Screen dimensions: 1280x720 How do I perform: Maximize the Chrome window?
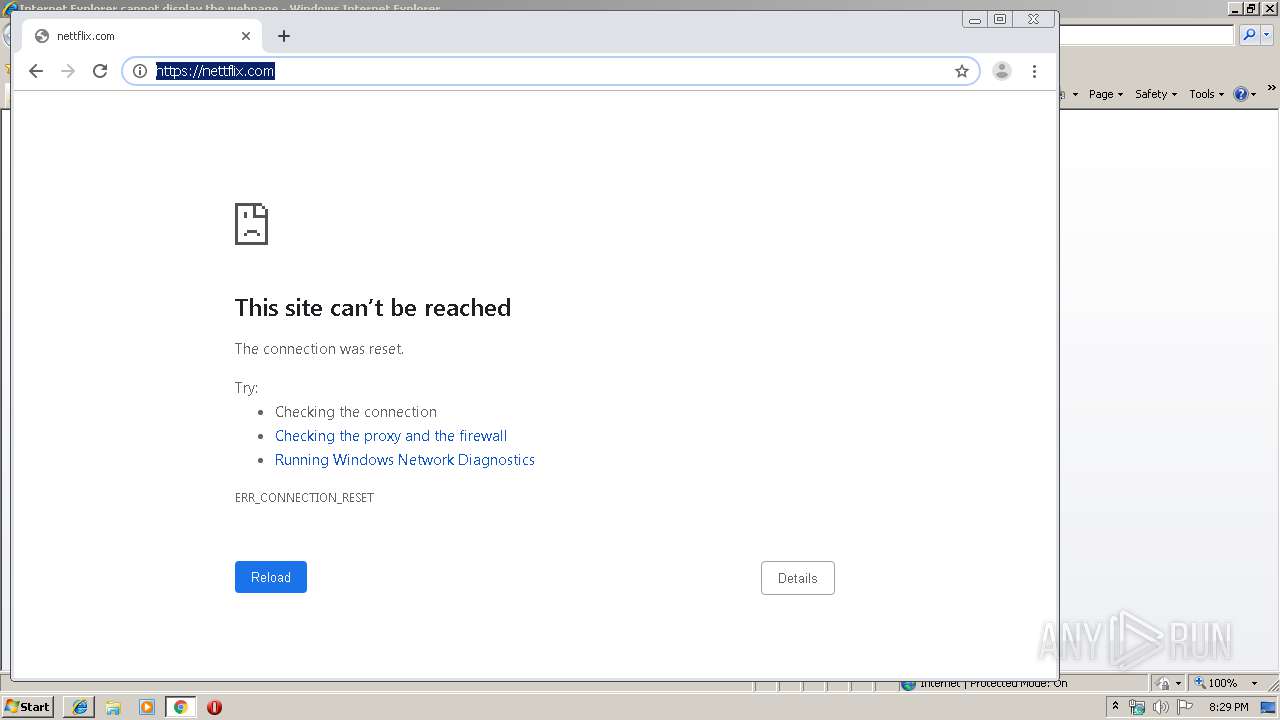(x=1000, y=19)
